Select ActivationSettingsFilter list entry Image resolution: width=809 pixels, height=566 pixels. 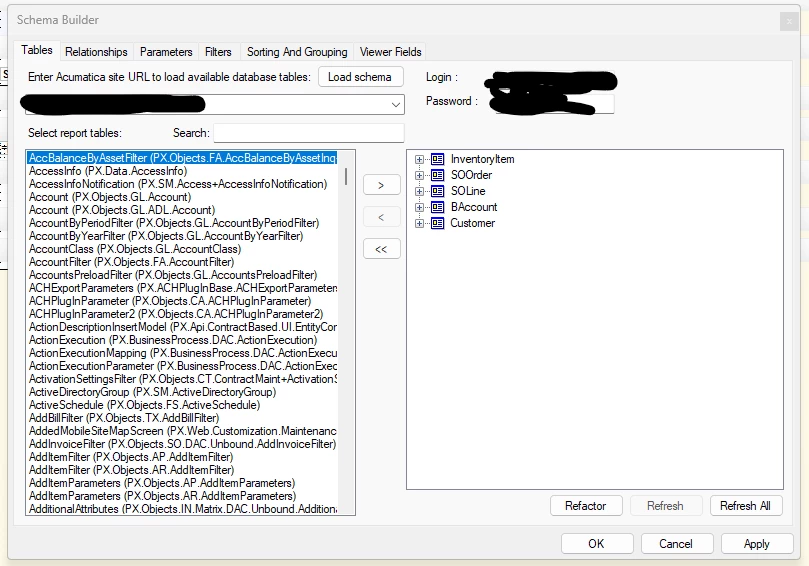click(x=183, y=379)
